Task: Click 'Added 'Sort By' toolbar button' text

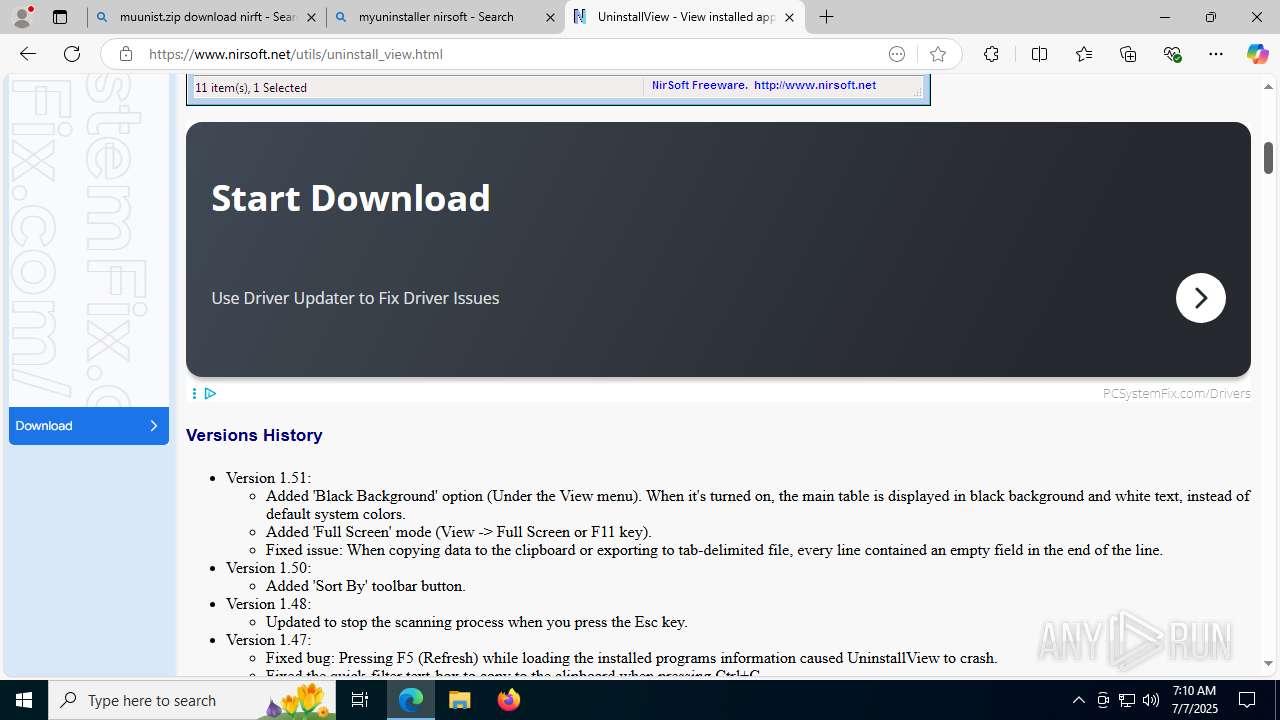Action: (365, 586)
